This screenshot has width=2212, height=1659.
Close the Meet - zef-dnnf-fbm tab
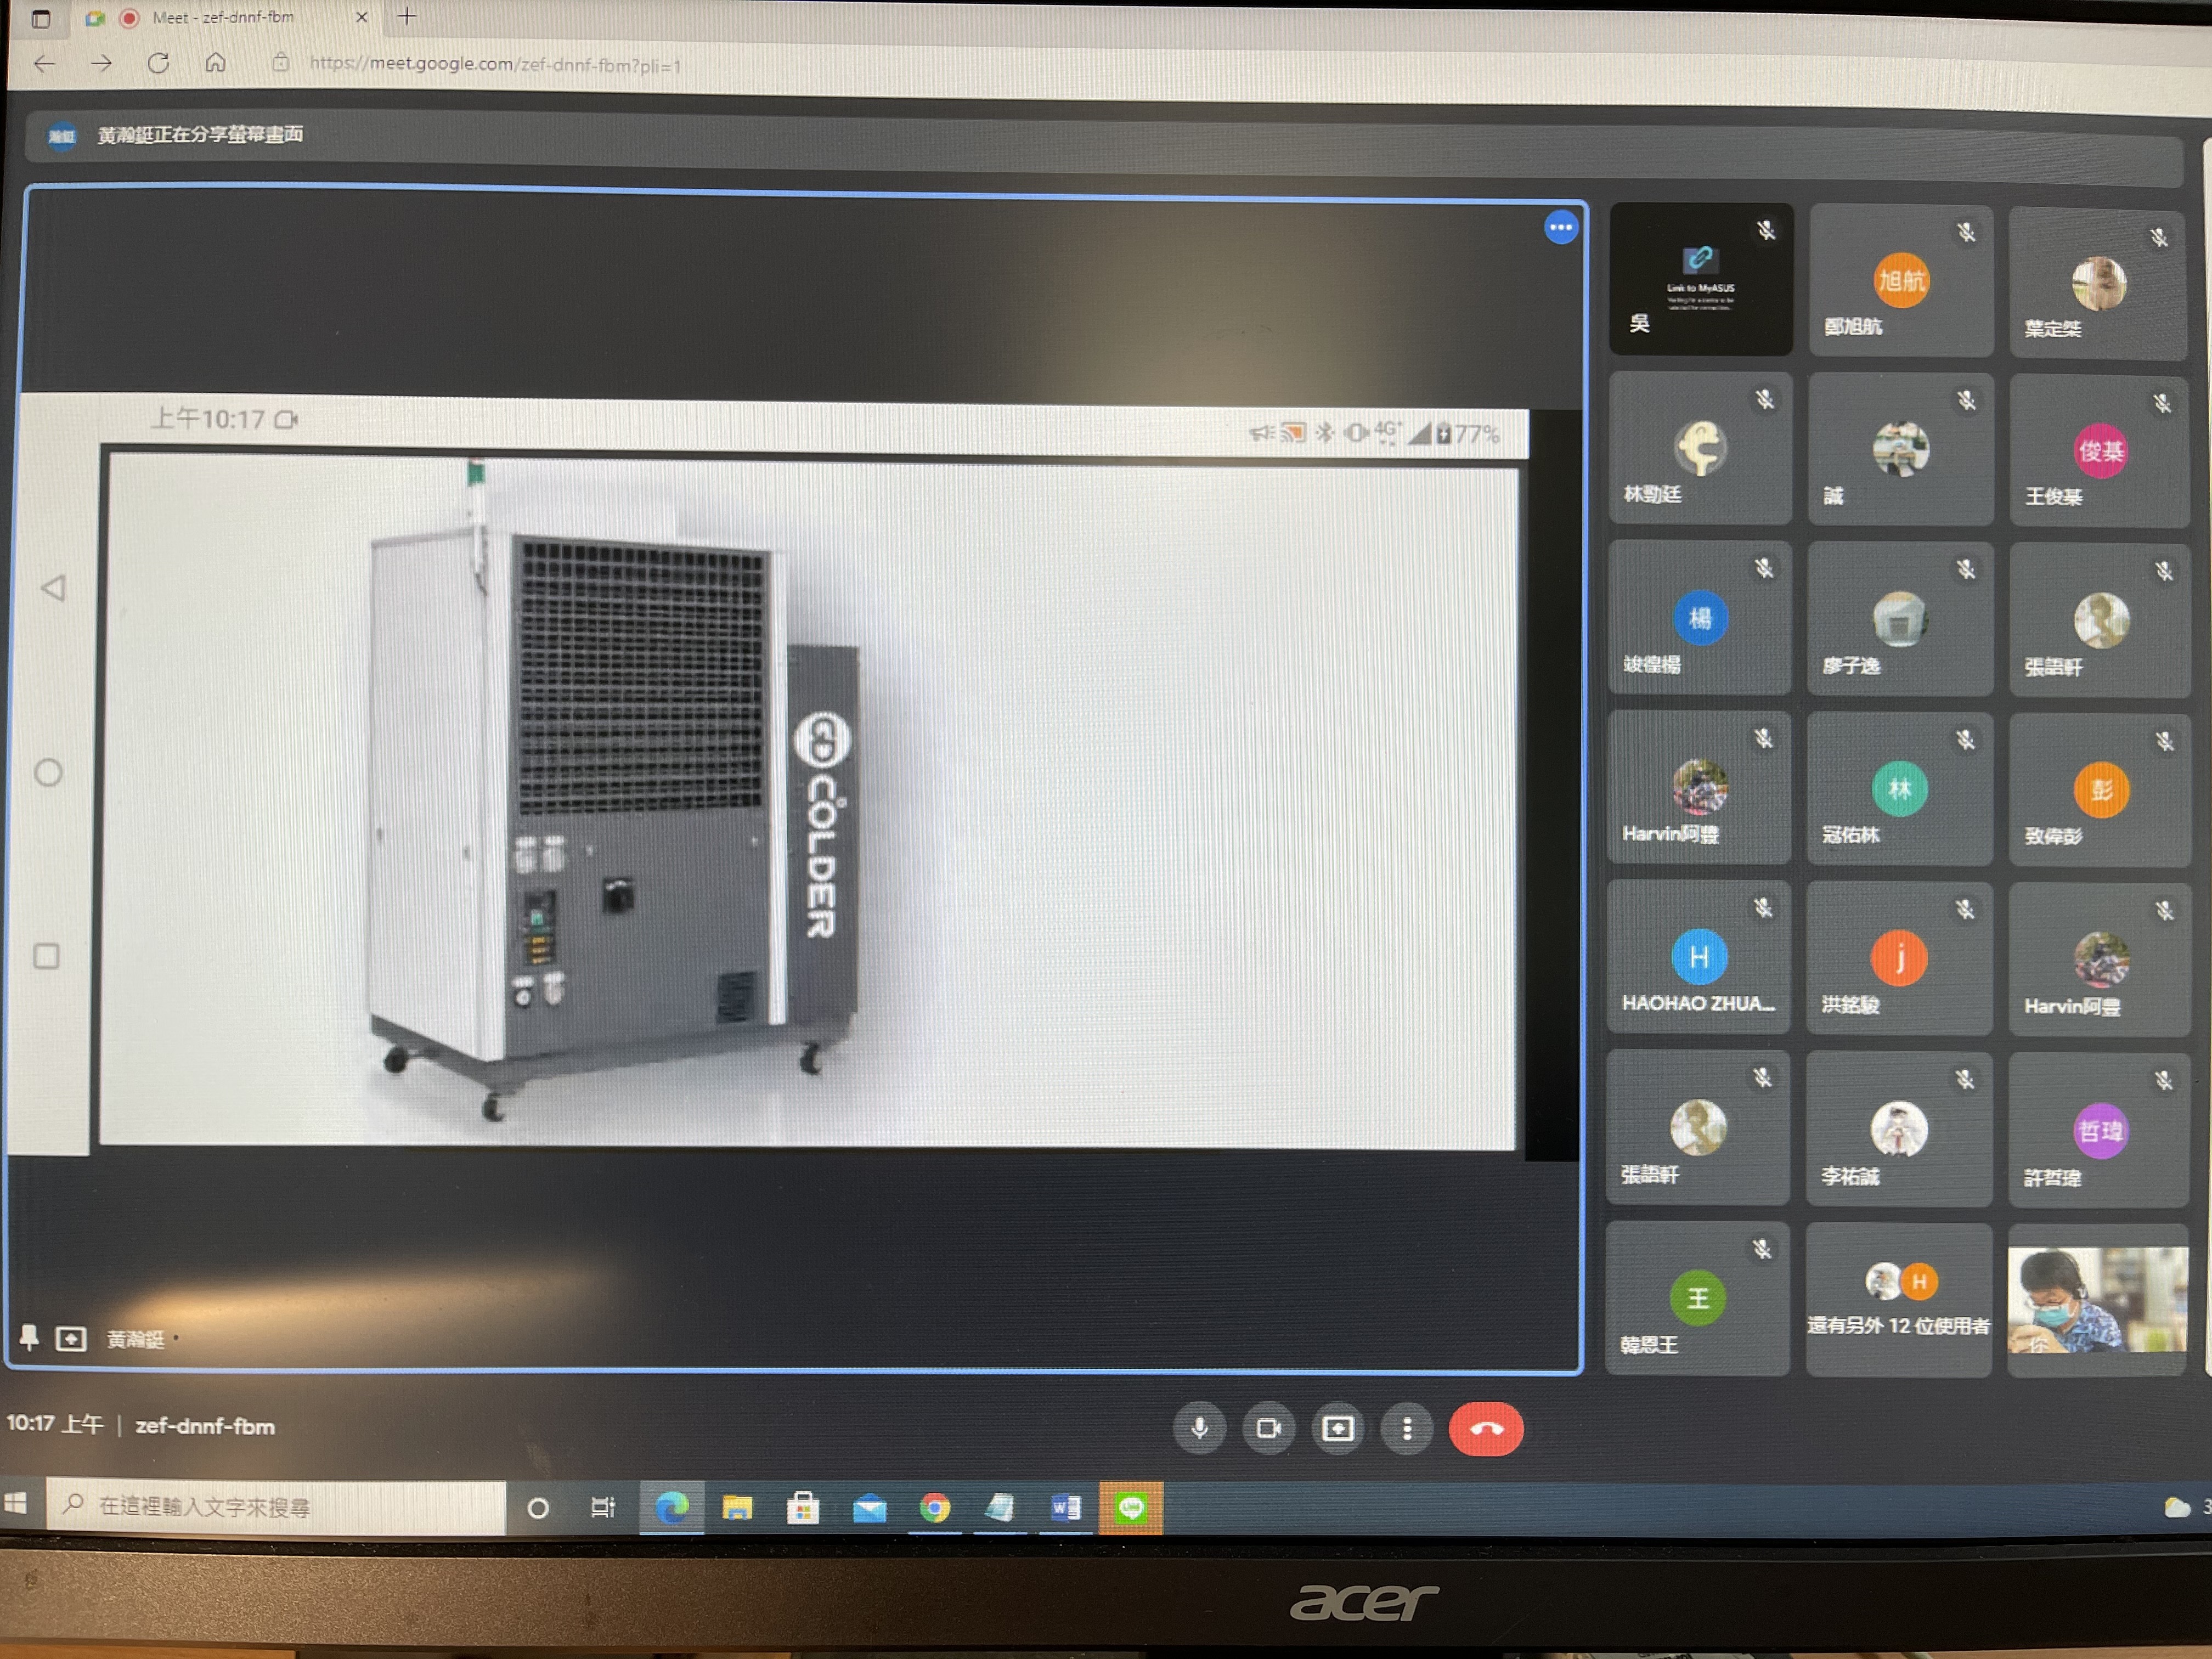pos(362,17)
